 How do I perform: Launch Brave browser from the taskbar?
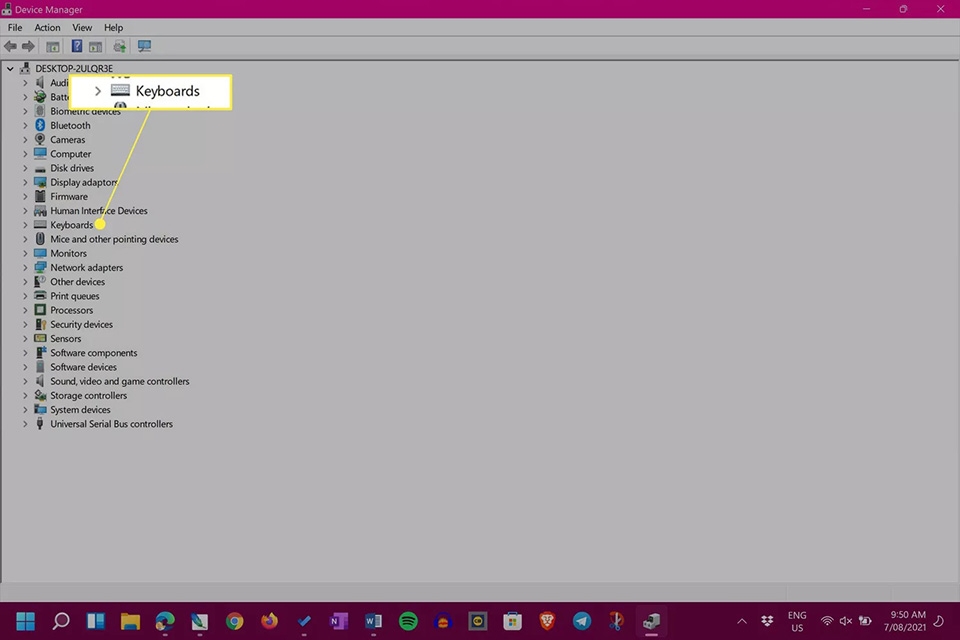[547, 622]
